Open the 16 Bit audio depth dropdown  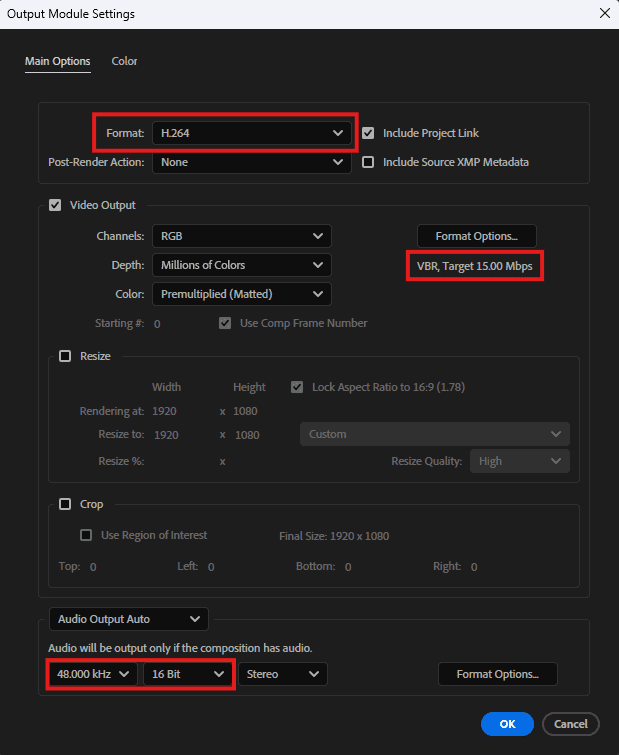[x=188, y=674]
